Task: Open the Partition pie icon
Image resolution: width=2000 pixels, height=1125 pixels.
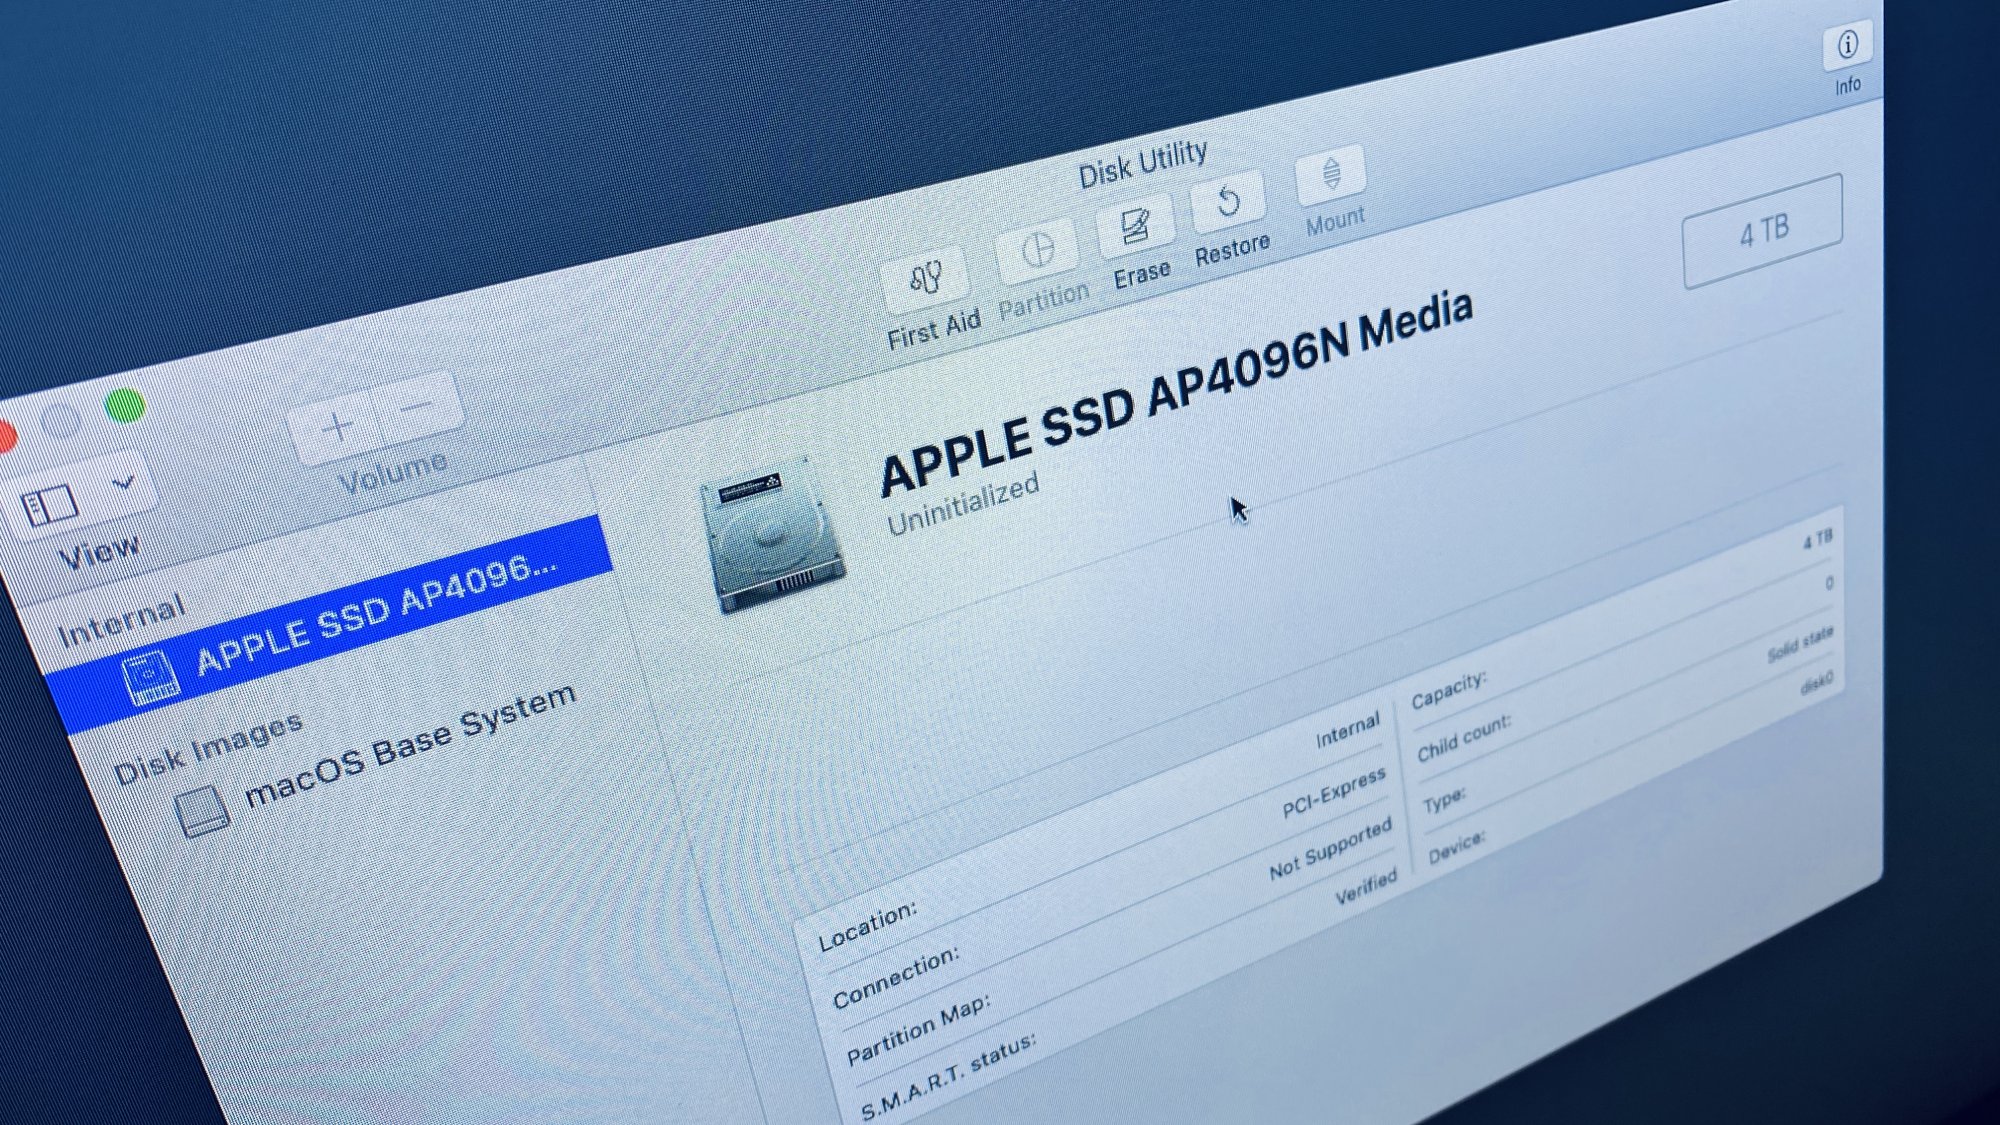Action: [1038, 249]
